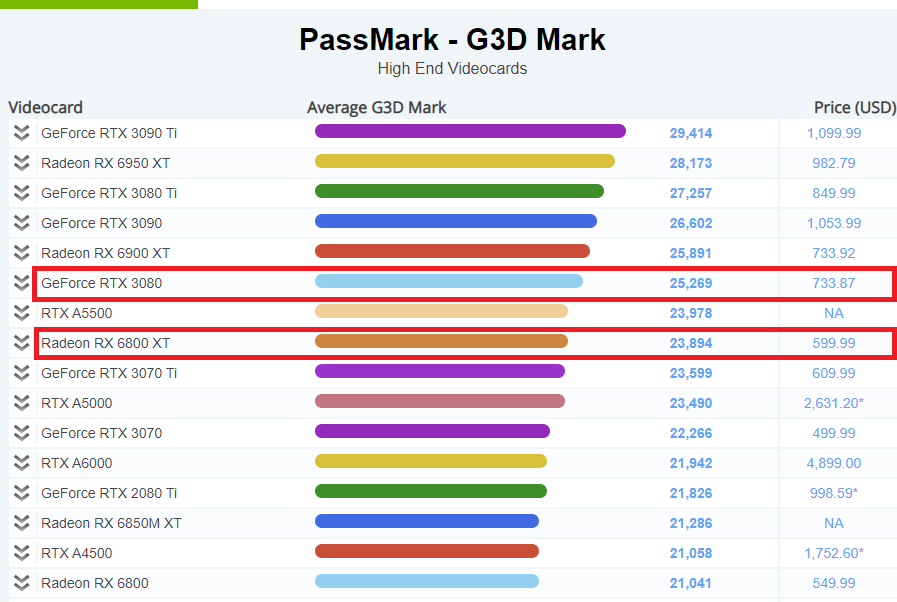Click the 849.99 price value

click(834, 193)
